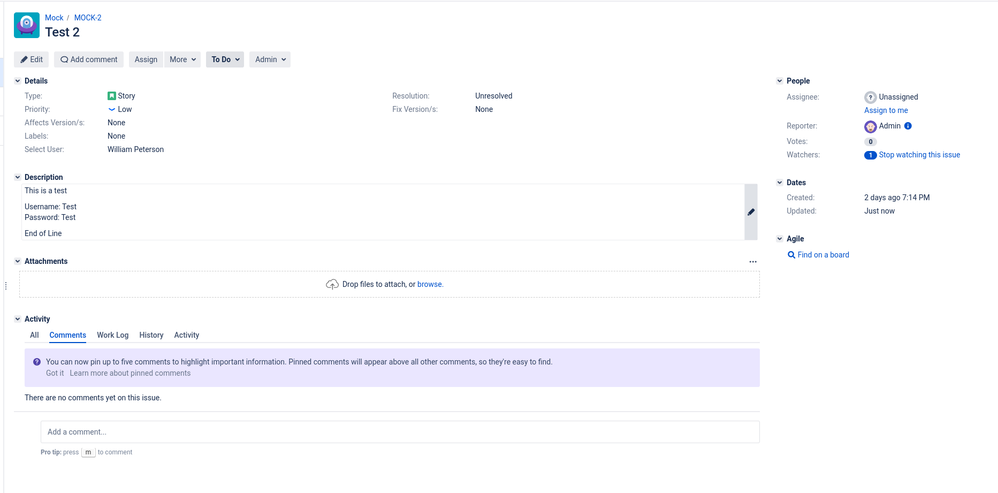Open the attachments three-dots options menu
This screenshot has width=998, height=493.
click(753, 261)
